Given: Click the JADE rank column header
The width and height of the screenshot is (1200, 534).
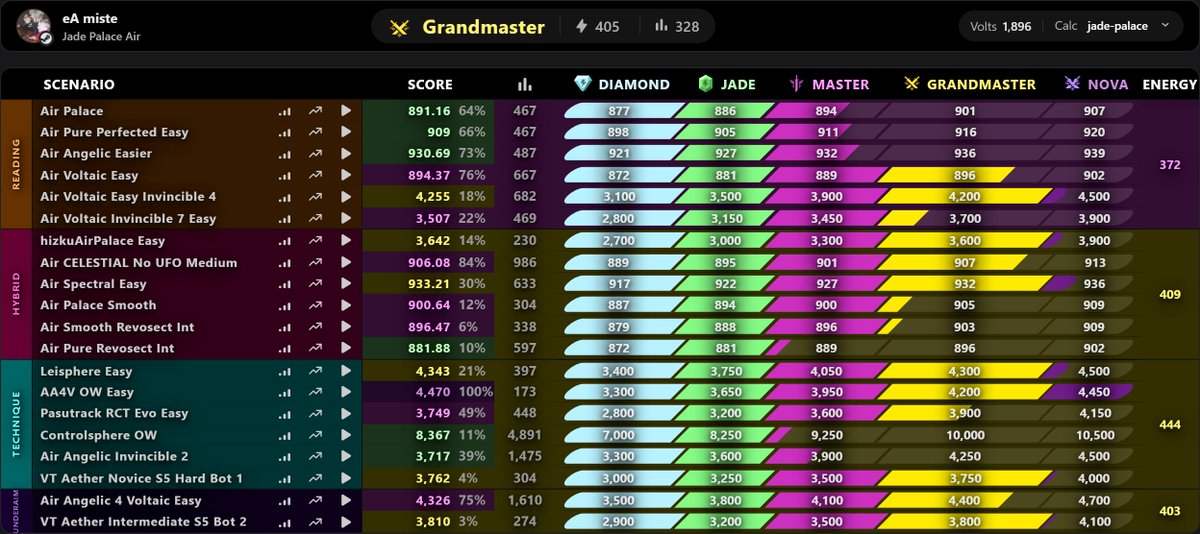Looking at the screenshot, I should click(726, 84).
